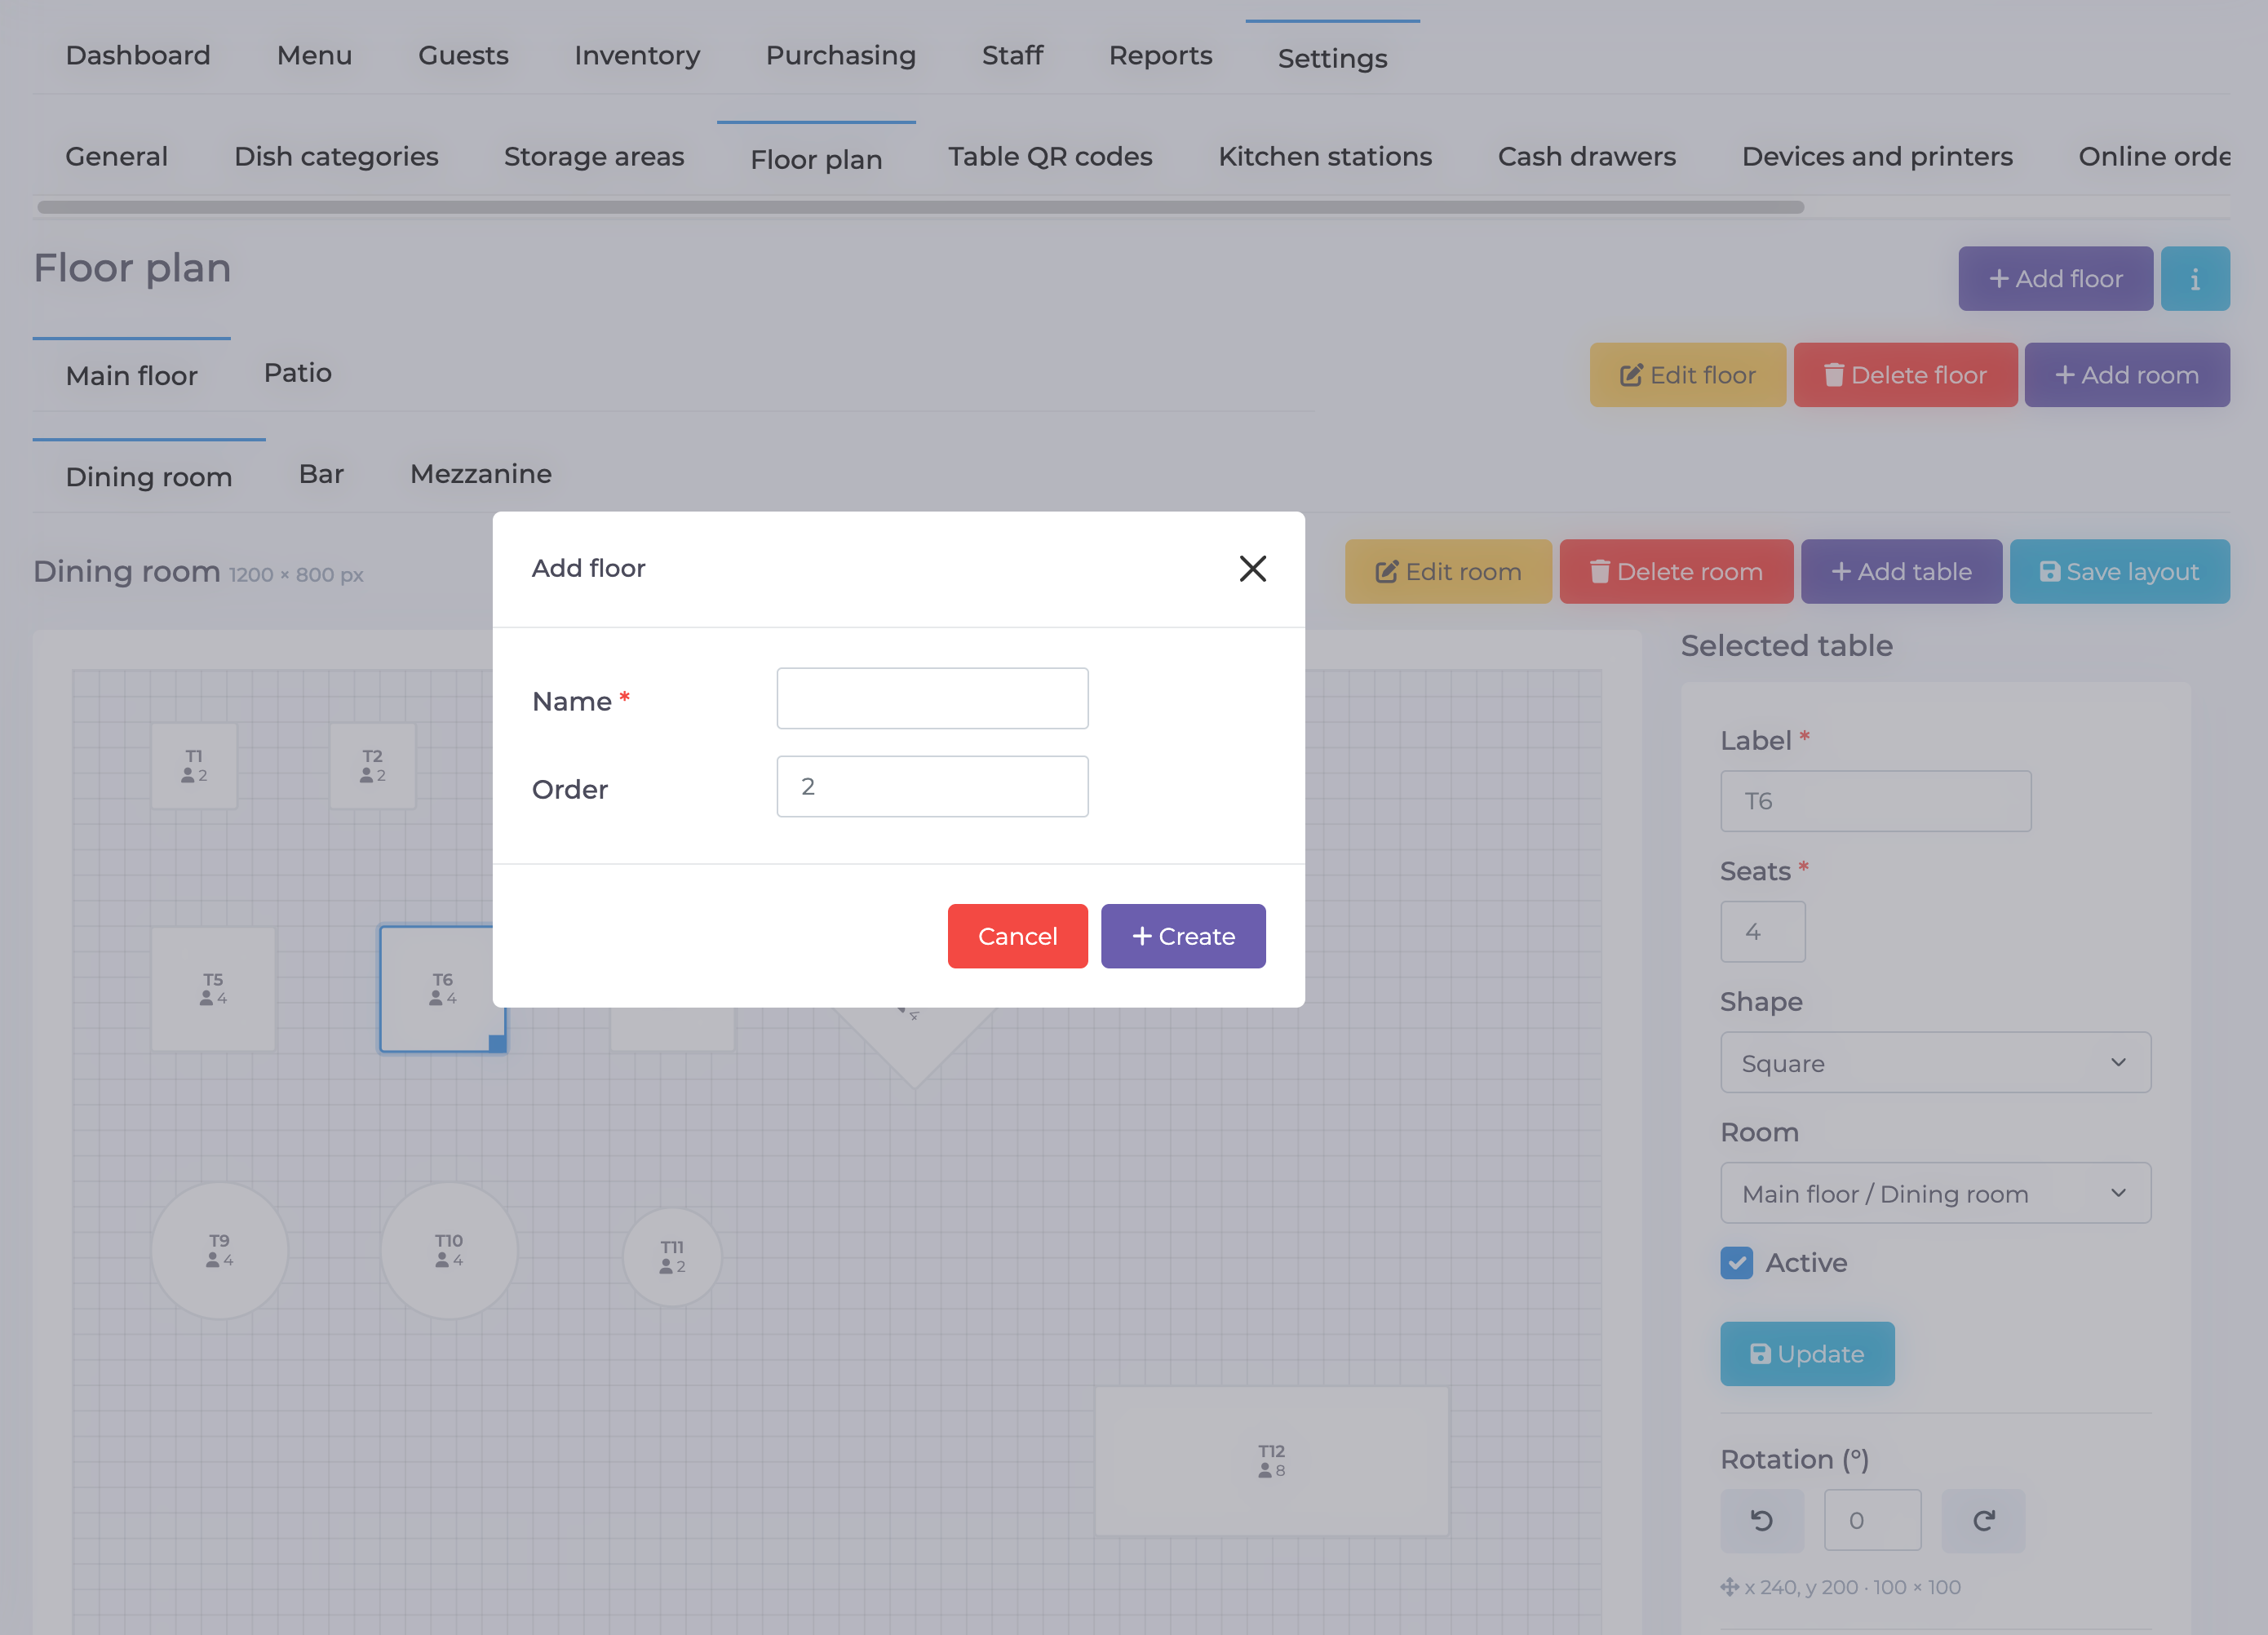The image size is (2268, 1635).
Task: Select table T1 on the floor grid
Action: point(194,766)
